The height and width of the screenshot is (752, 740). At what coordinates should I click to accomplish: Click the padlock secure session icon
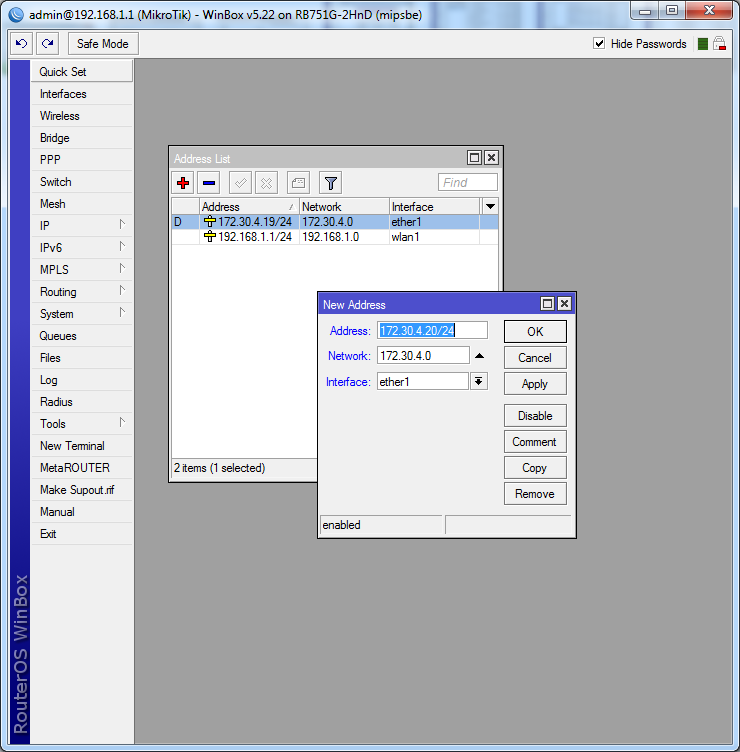(719, 44)
